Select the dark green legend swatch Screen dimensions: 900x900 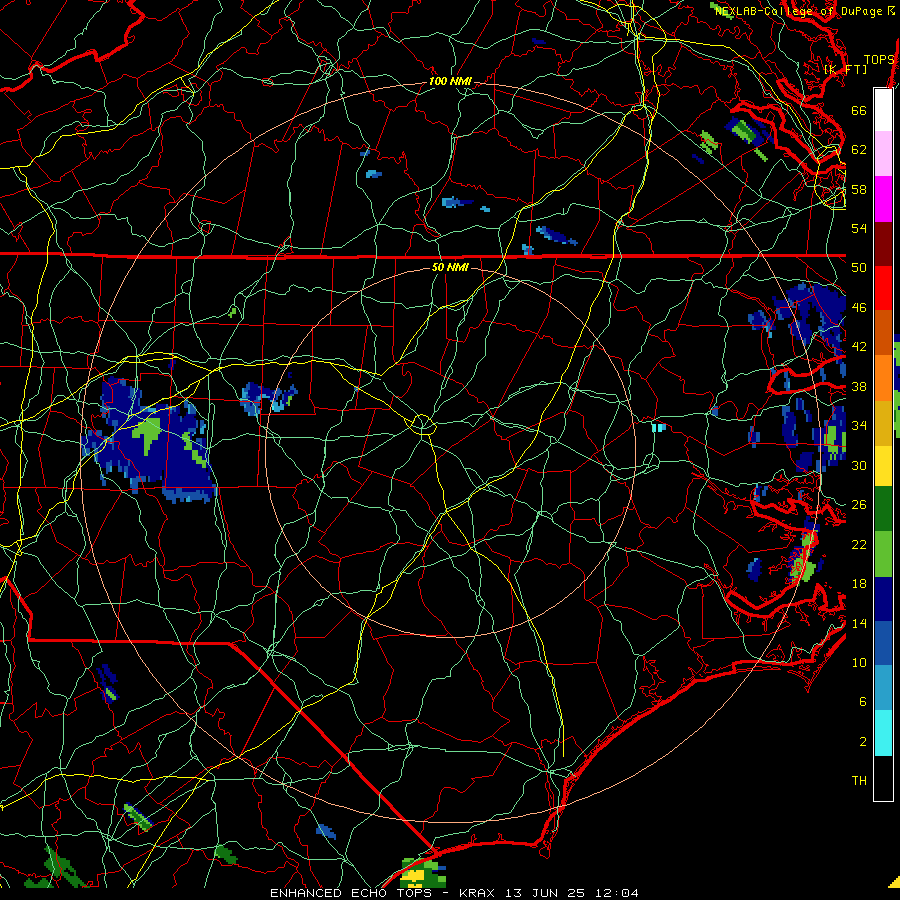(x=883, y=509)
